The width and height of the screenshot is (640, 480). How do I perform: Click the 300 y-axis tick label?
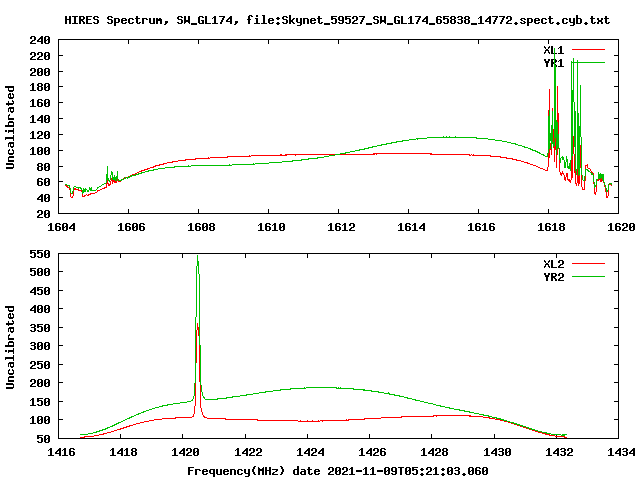40,346
